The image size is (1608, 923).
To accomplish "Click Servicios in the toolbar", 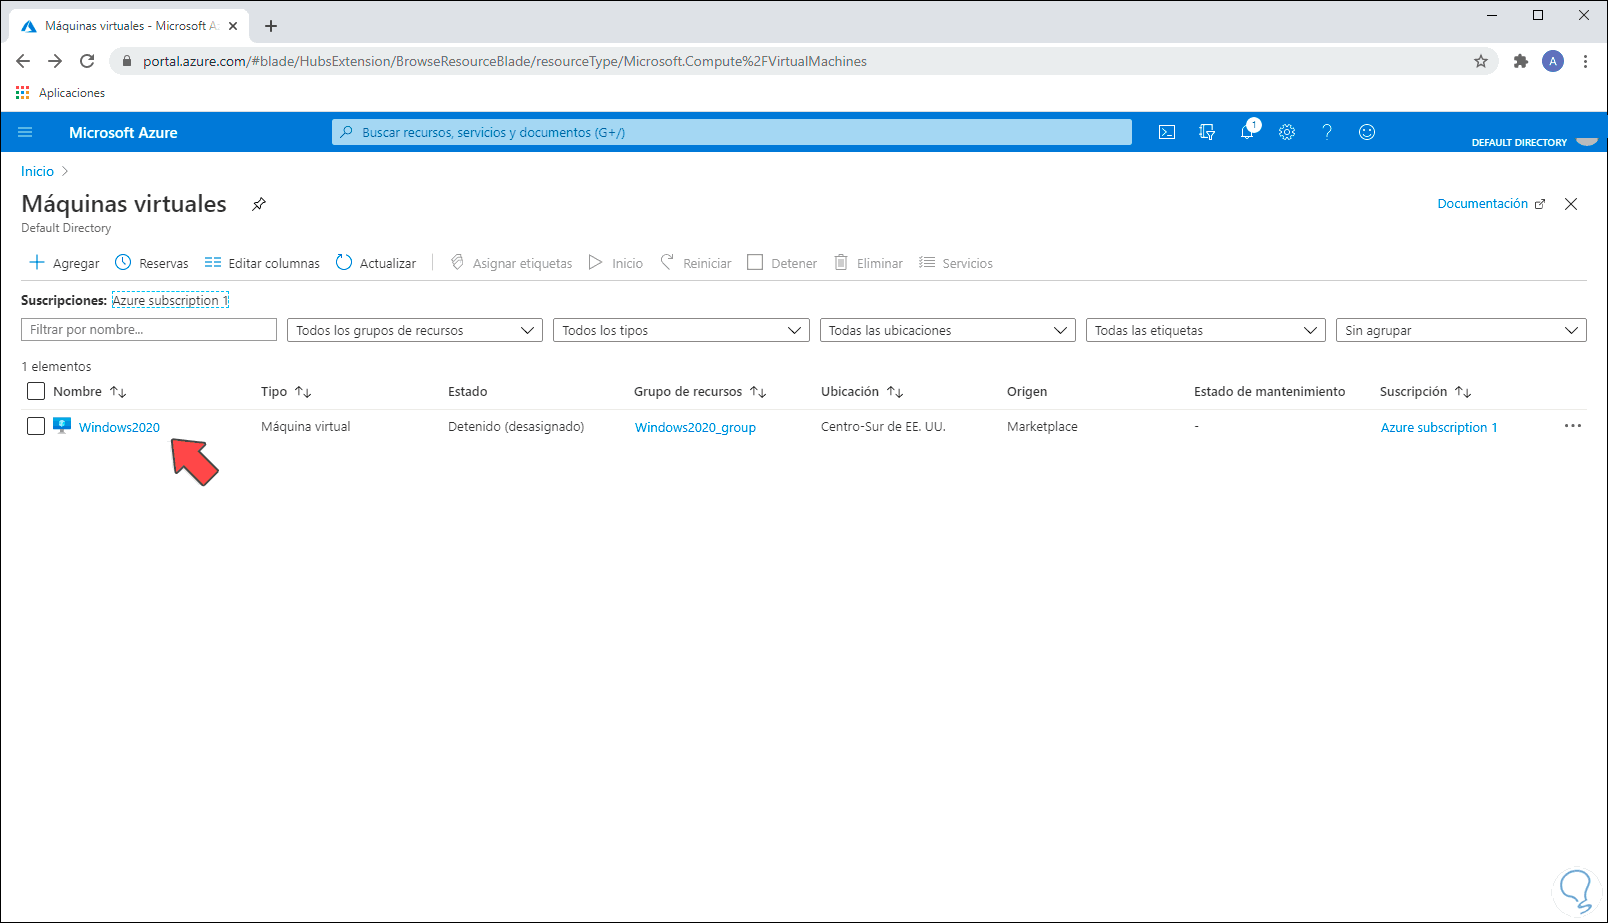I will [x=956, y=263].
